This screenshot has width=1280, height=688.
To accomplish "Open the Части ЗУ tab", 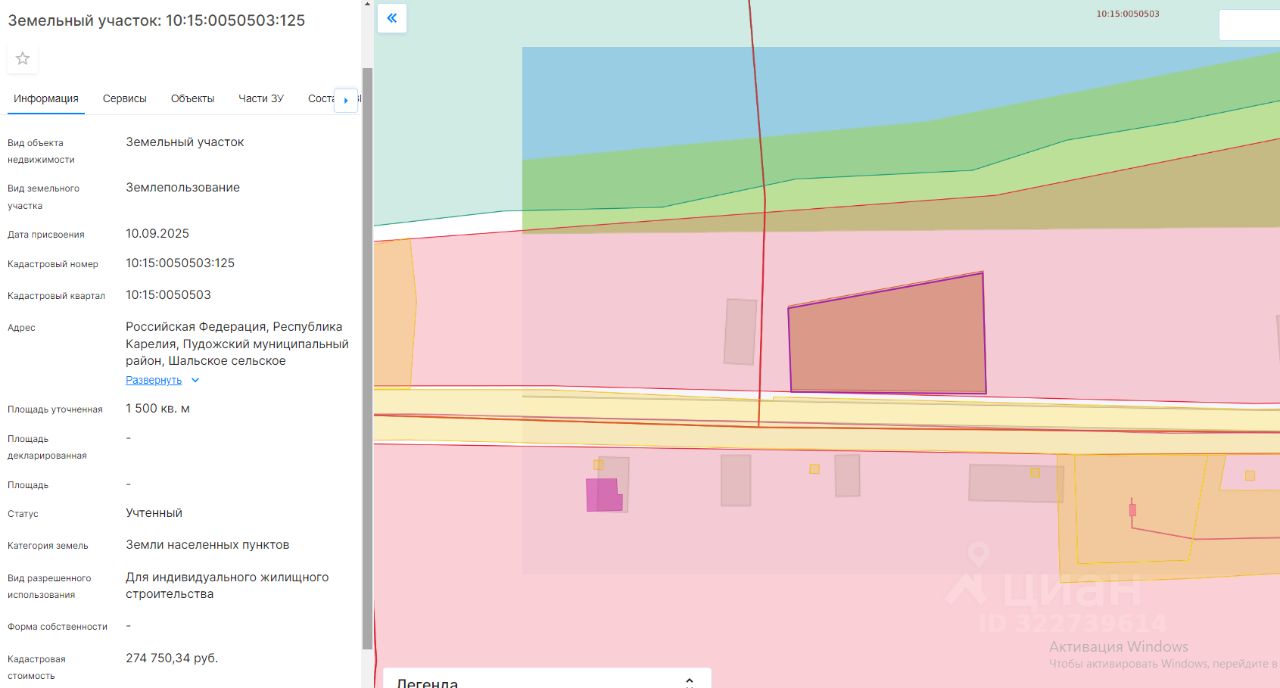I will coord(261,98).
